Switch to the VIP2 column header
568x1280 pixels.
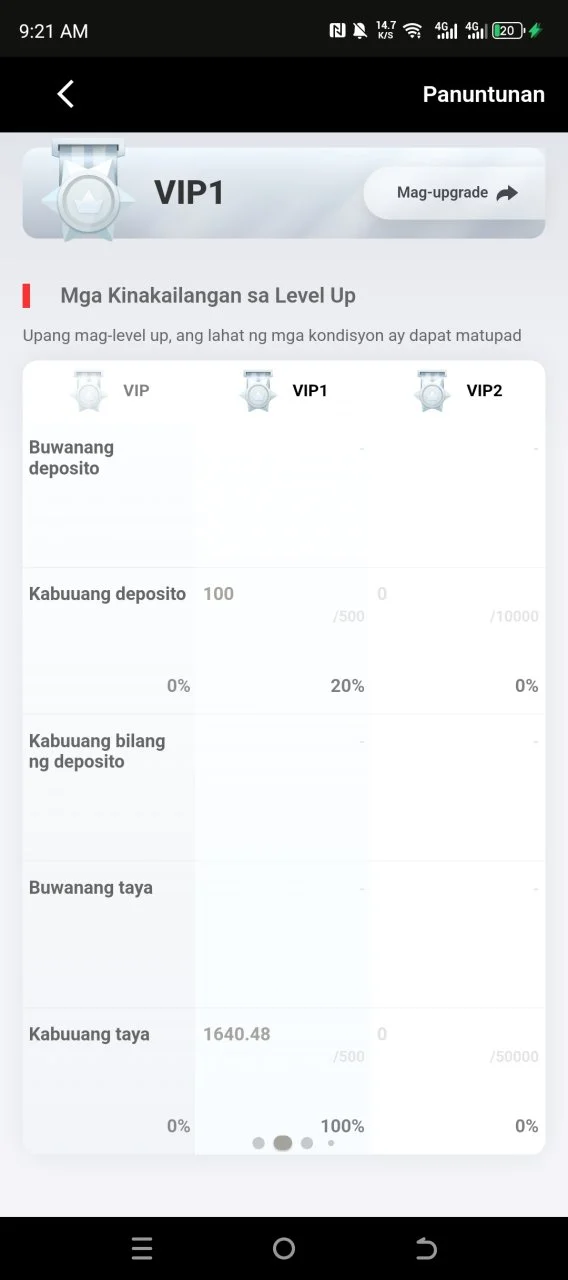point(484,390)
